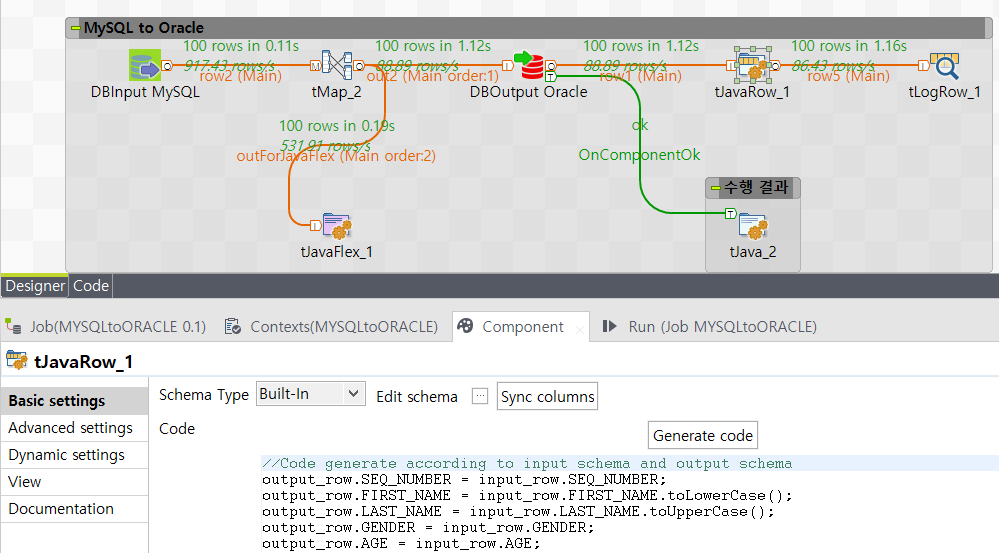The width and height of the screenshot is (999, 553).
Task: Open the Component tab
Action: coord(521,327)
